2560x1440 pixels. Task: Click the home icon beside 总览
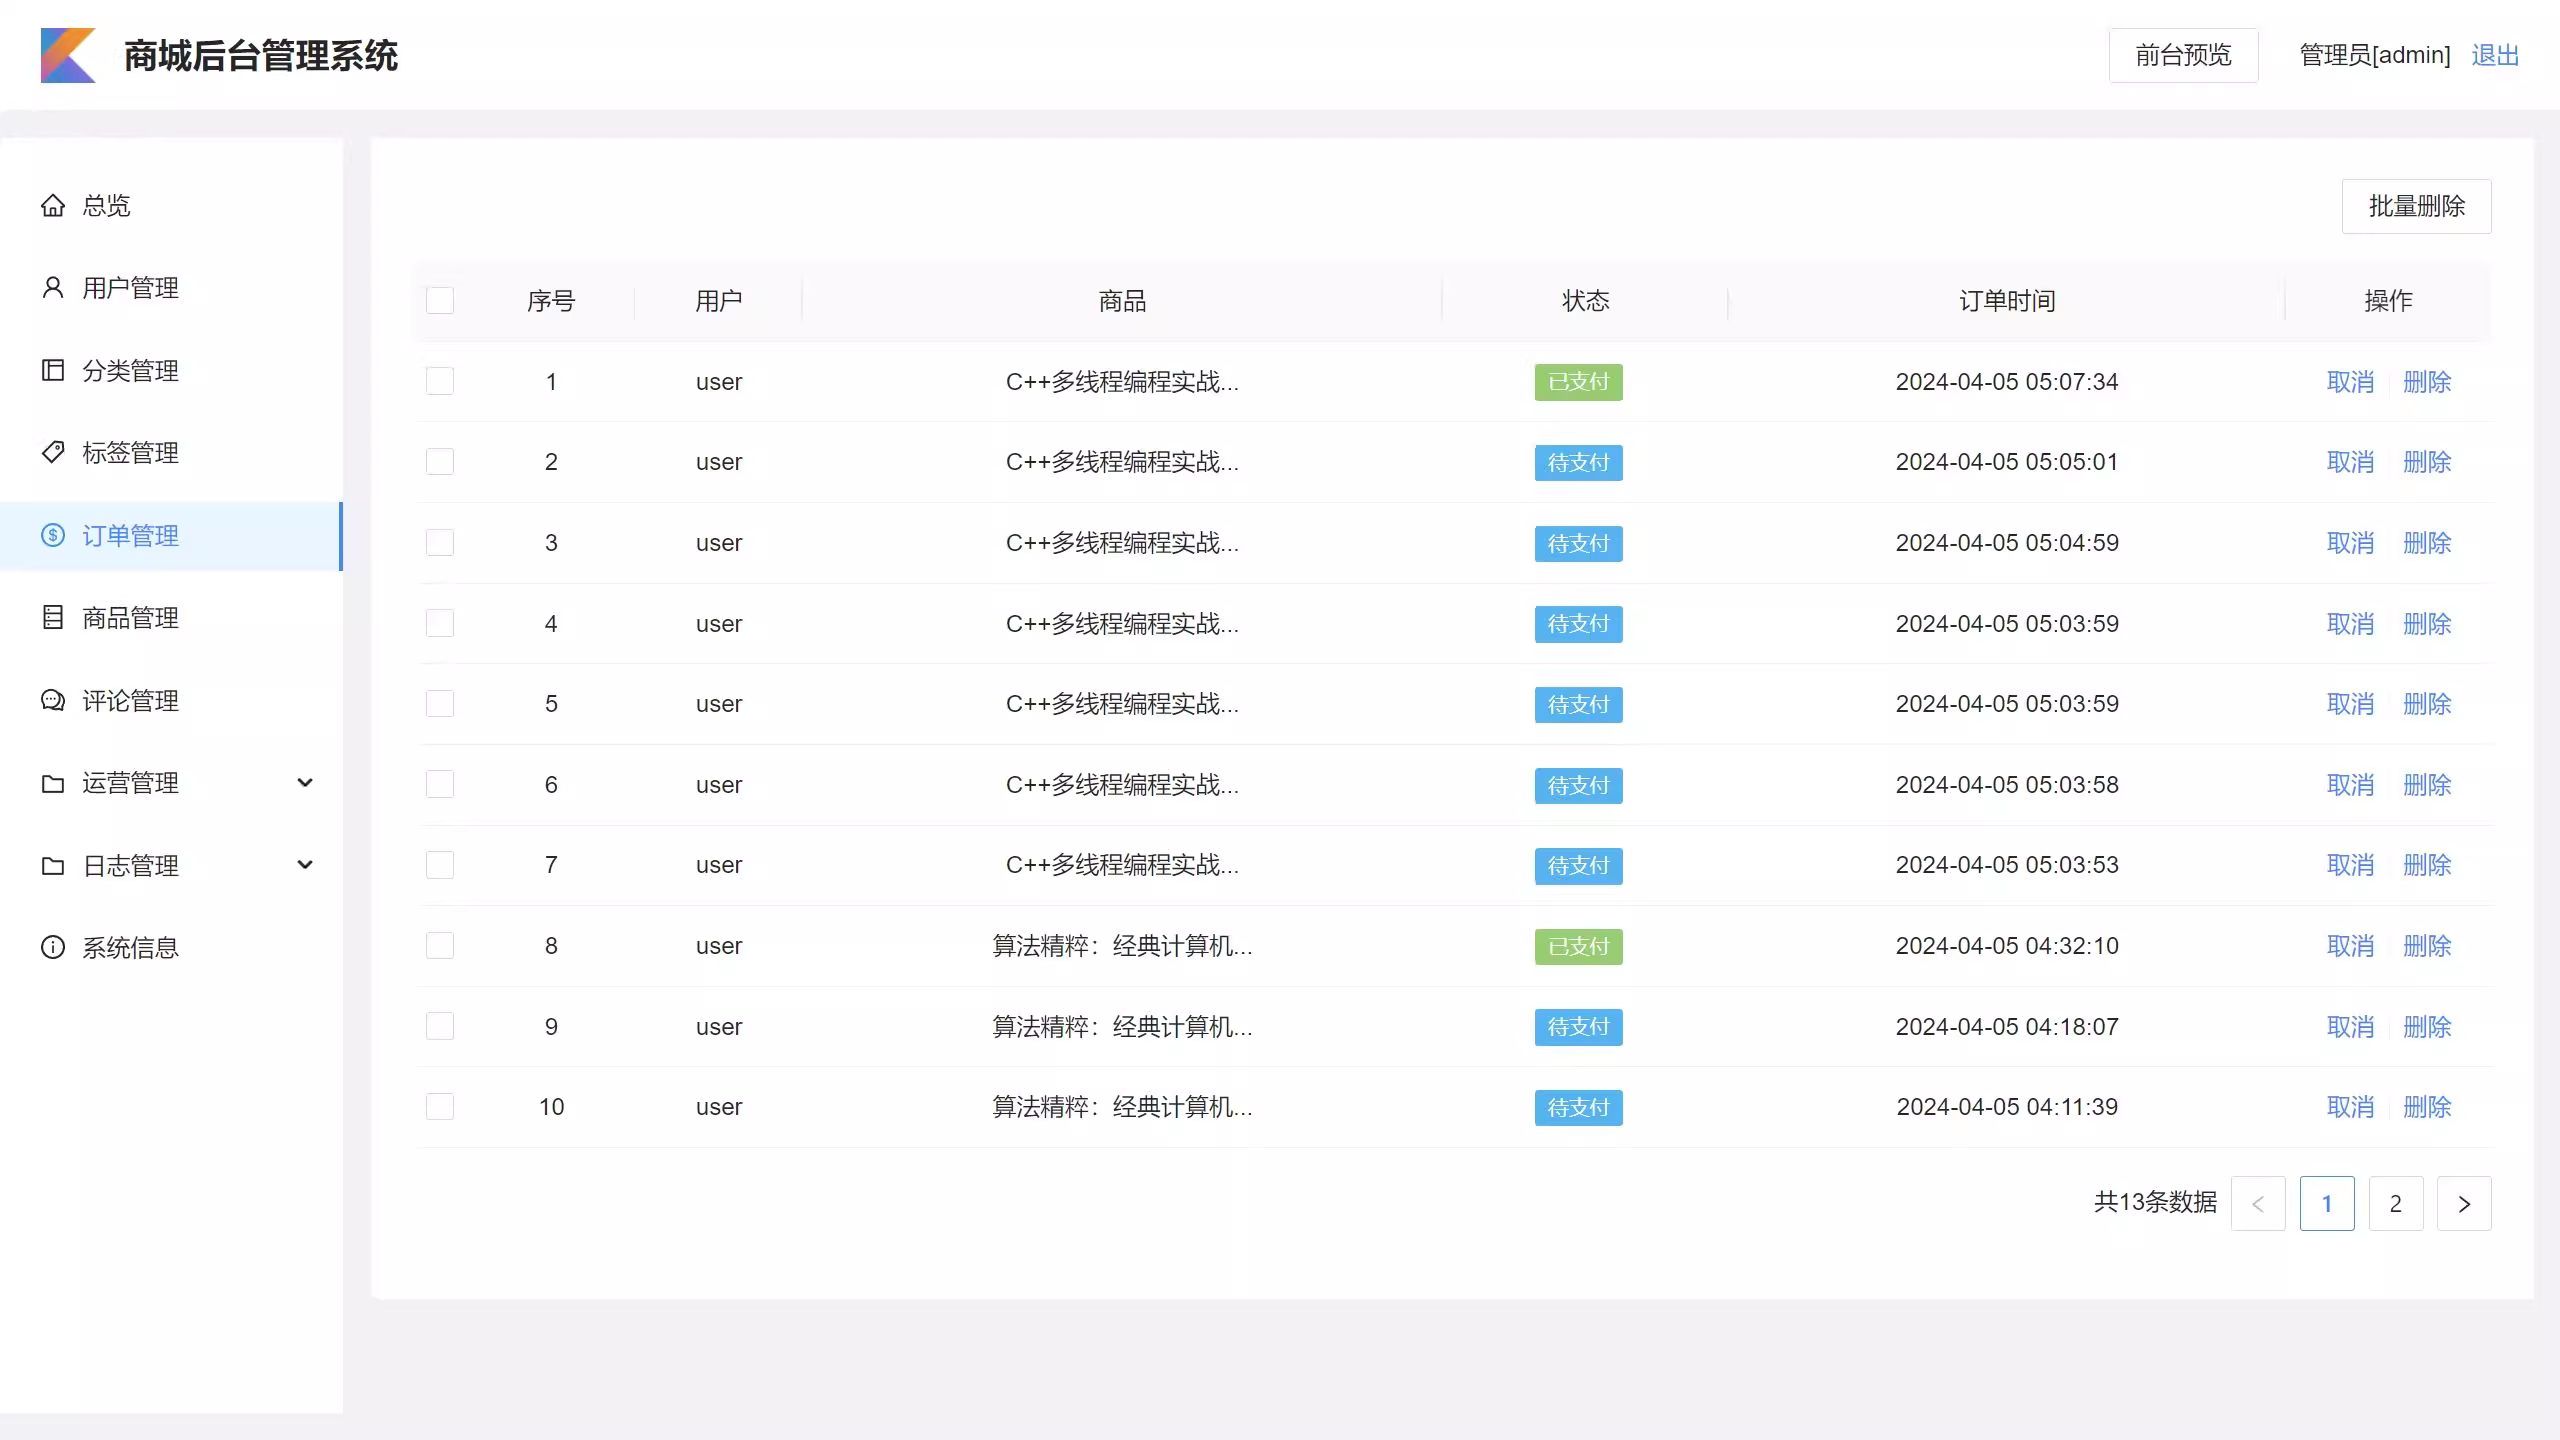[53, 205]
